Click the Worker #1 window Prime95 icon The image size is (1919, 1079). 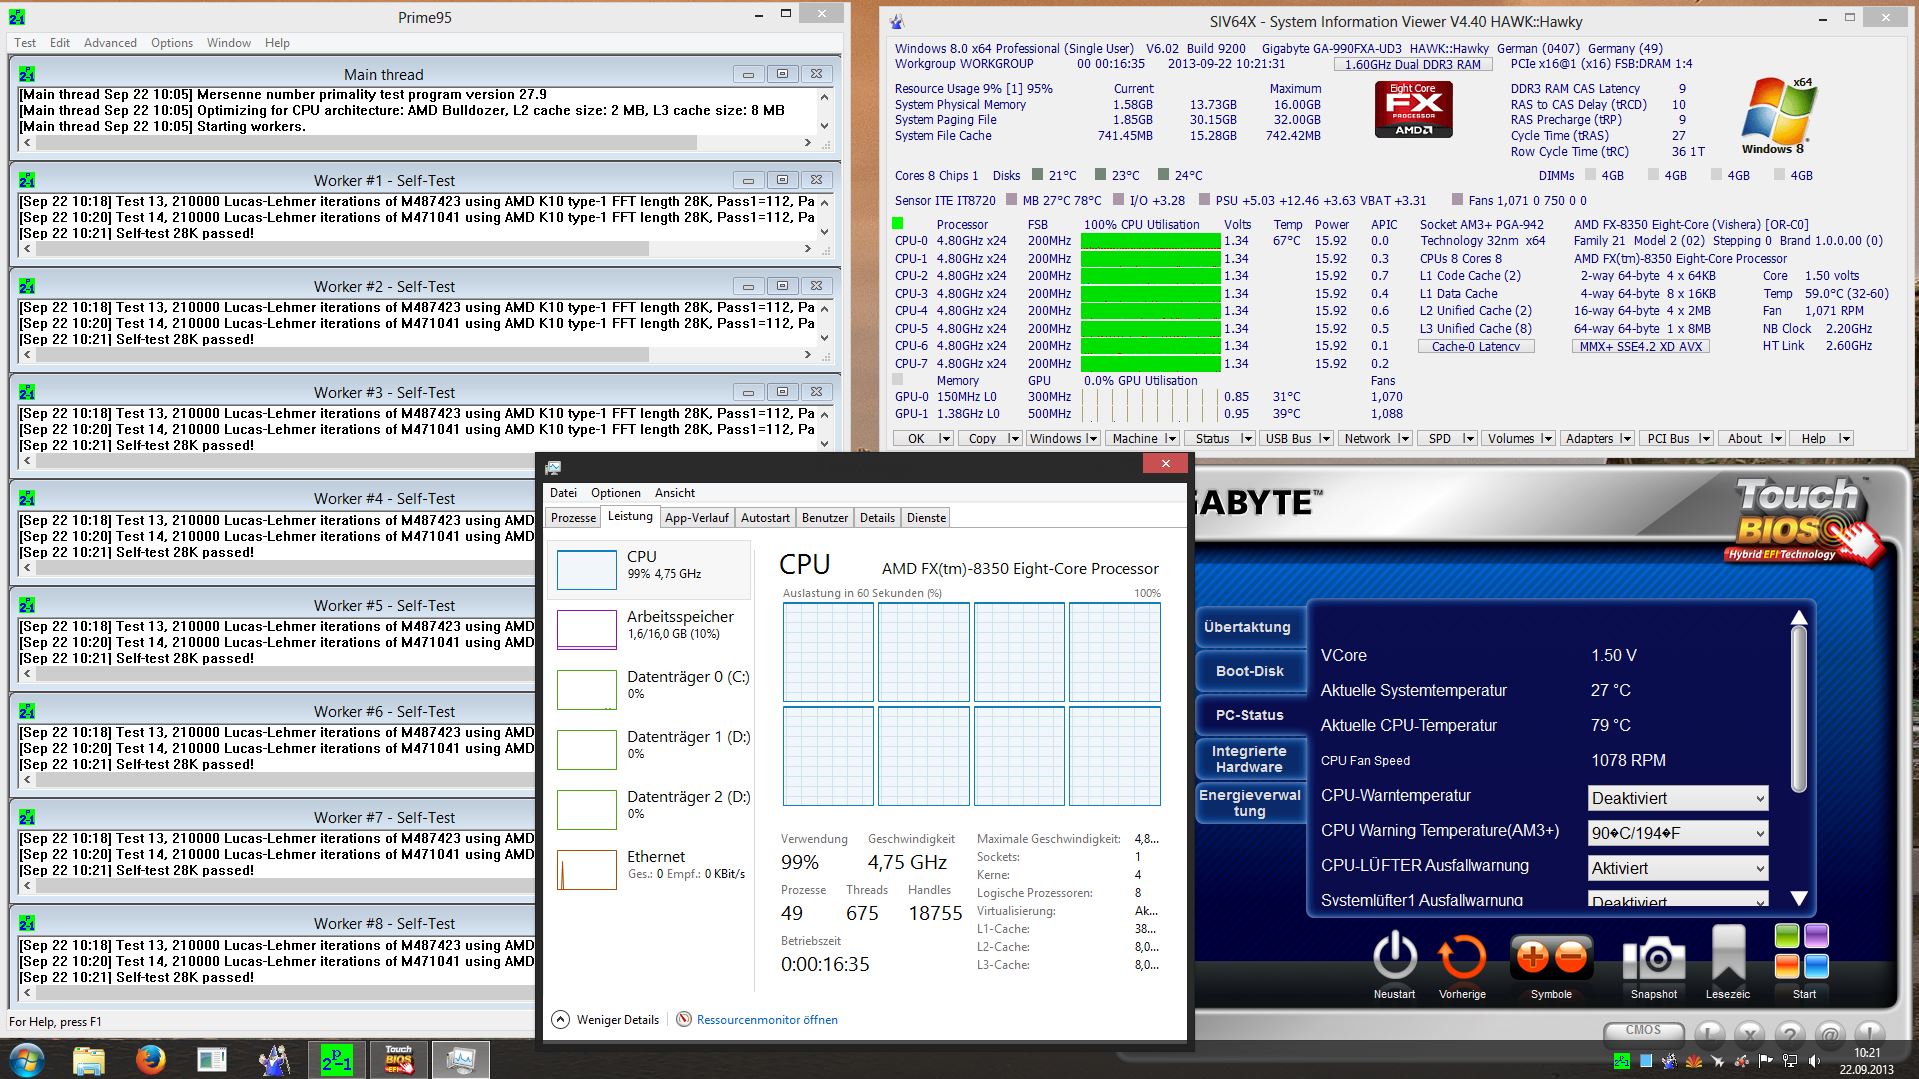click(x=27, y=180)
